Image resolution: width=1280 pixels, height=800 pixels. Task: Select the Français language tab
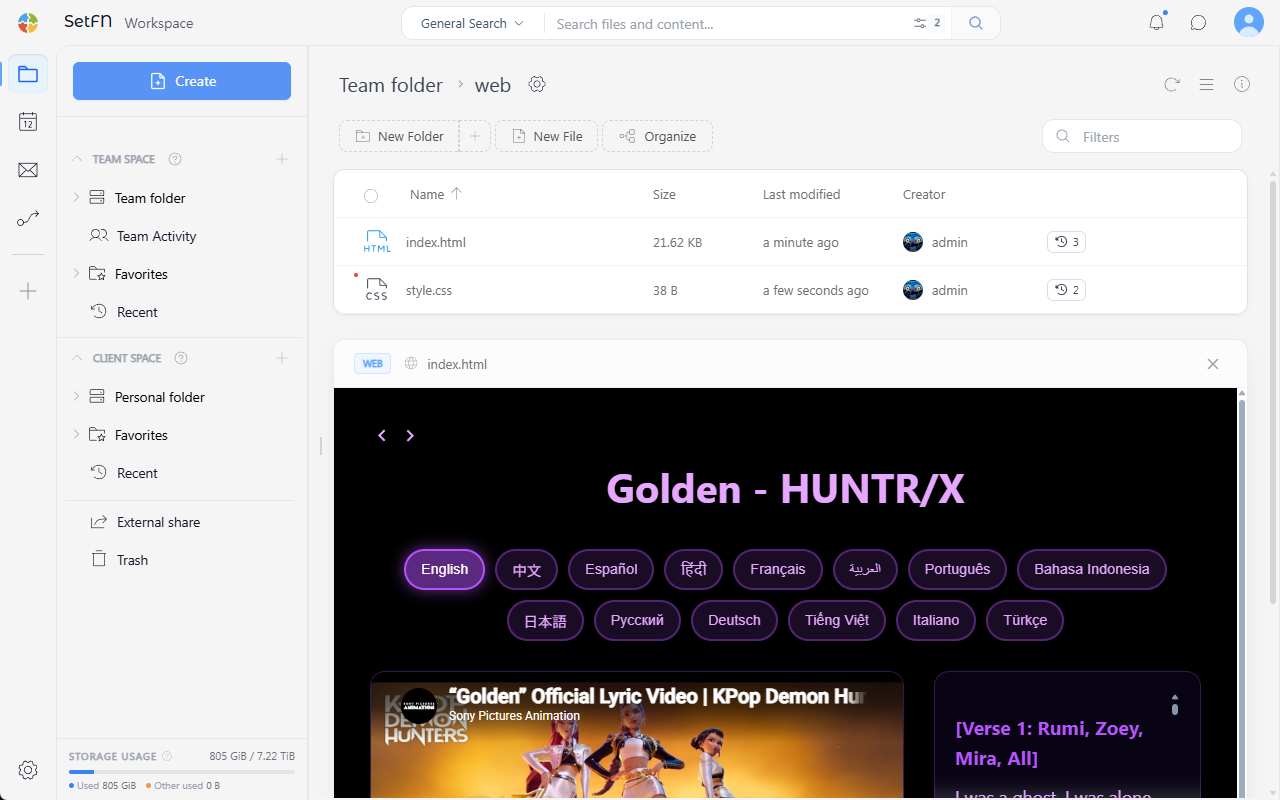778,569
